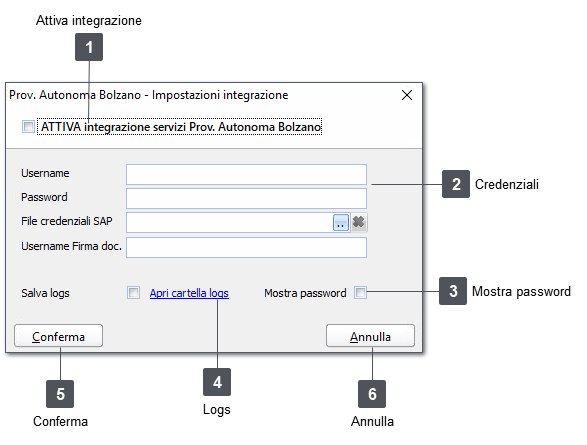Click callout number 3 marker
The height and width of the screenshot is (445, 587).
tap(453, 291)
